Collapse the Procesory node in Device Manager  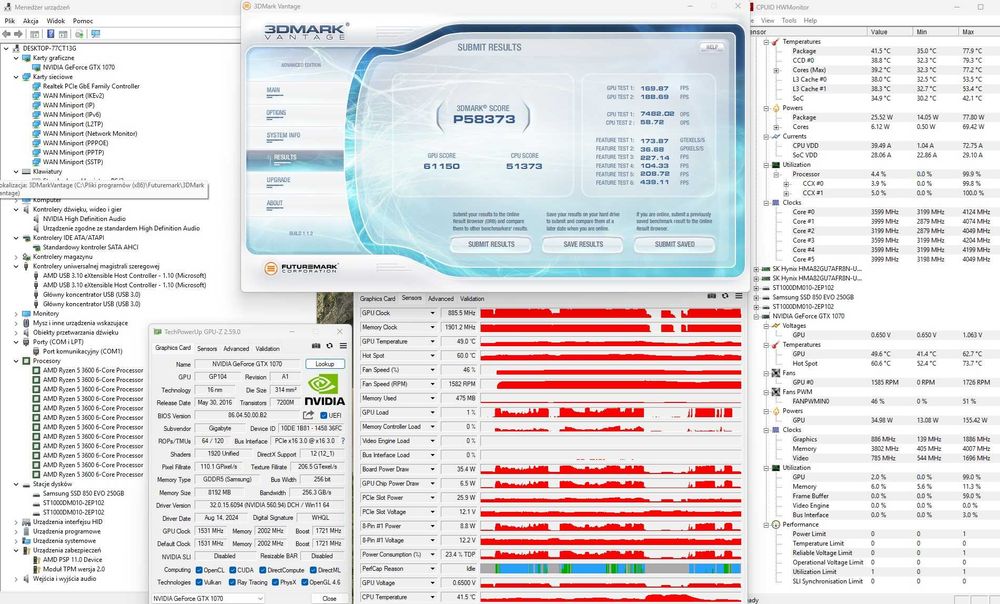(16, 361)
